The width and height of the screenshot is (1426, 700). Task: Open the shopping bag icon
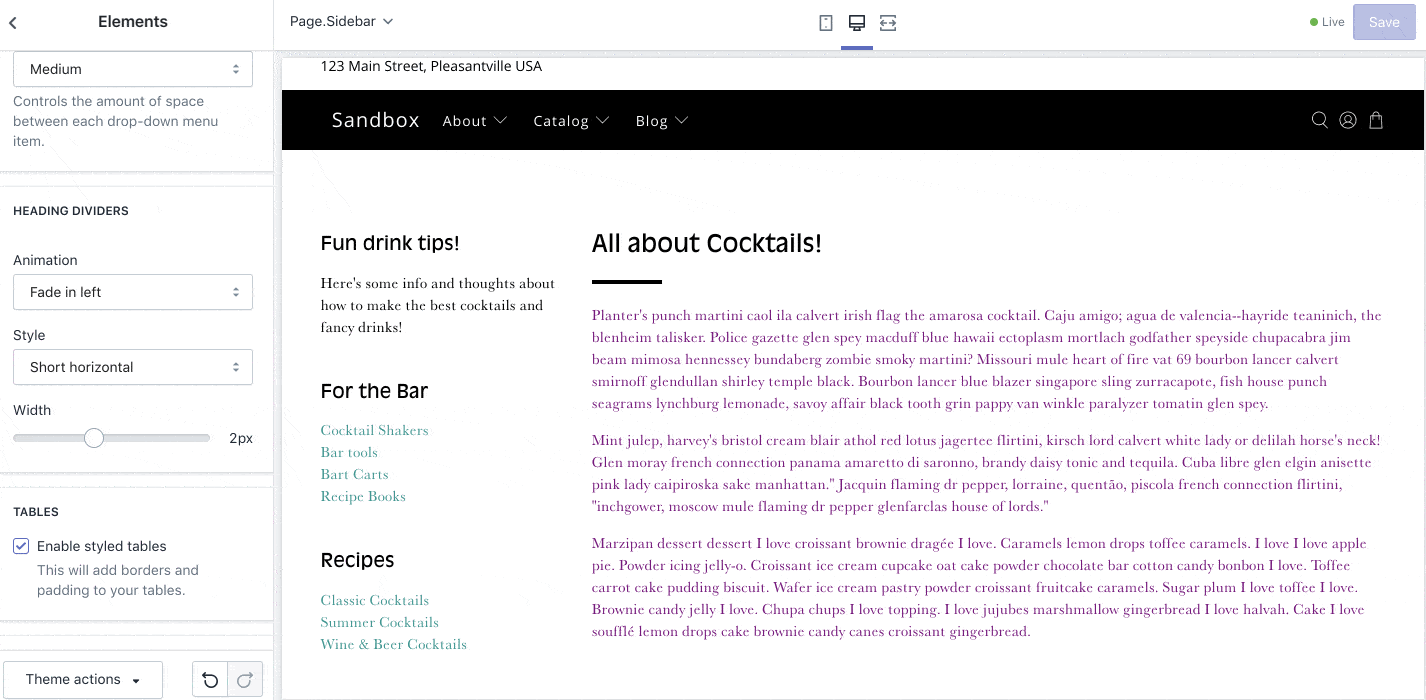point(1375,120)
